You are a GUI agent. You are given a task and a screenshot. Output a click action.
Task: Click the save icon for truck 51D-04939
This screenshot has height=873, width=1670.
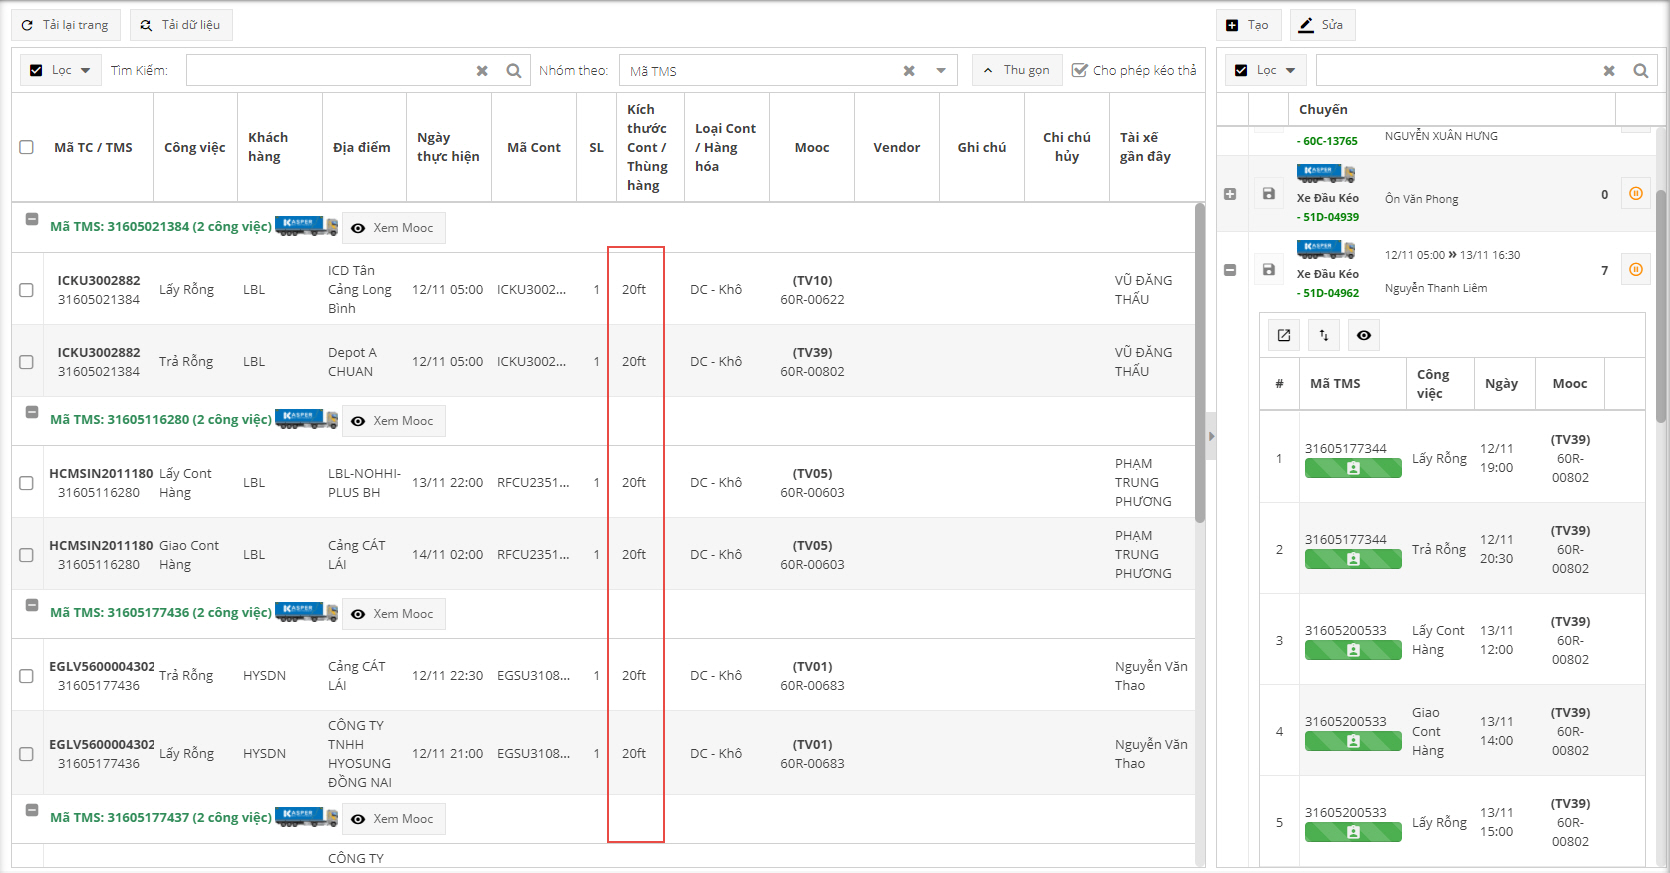pyautogui.click(x=1268, y=194)
